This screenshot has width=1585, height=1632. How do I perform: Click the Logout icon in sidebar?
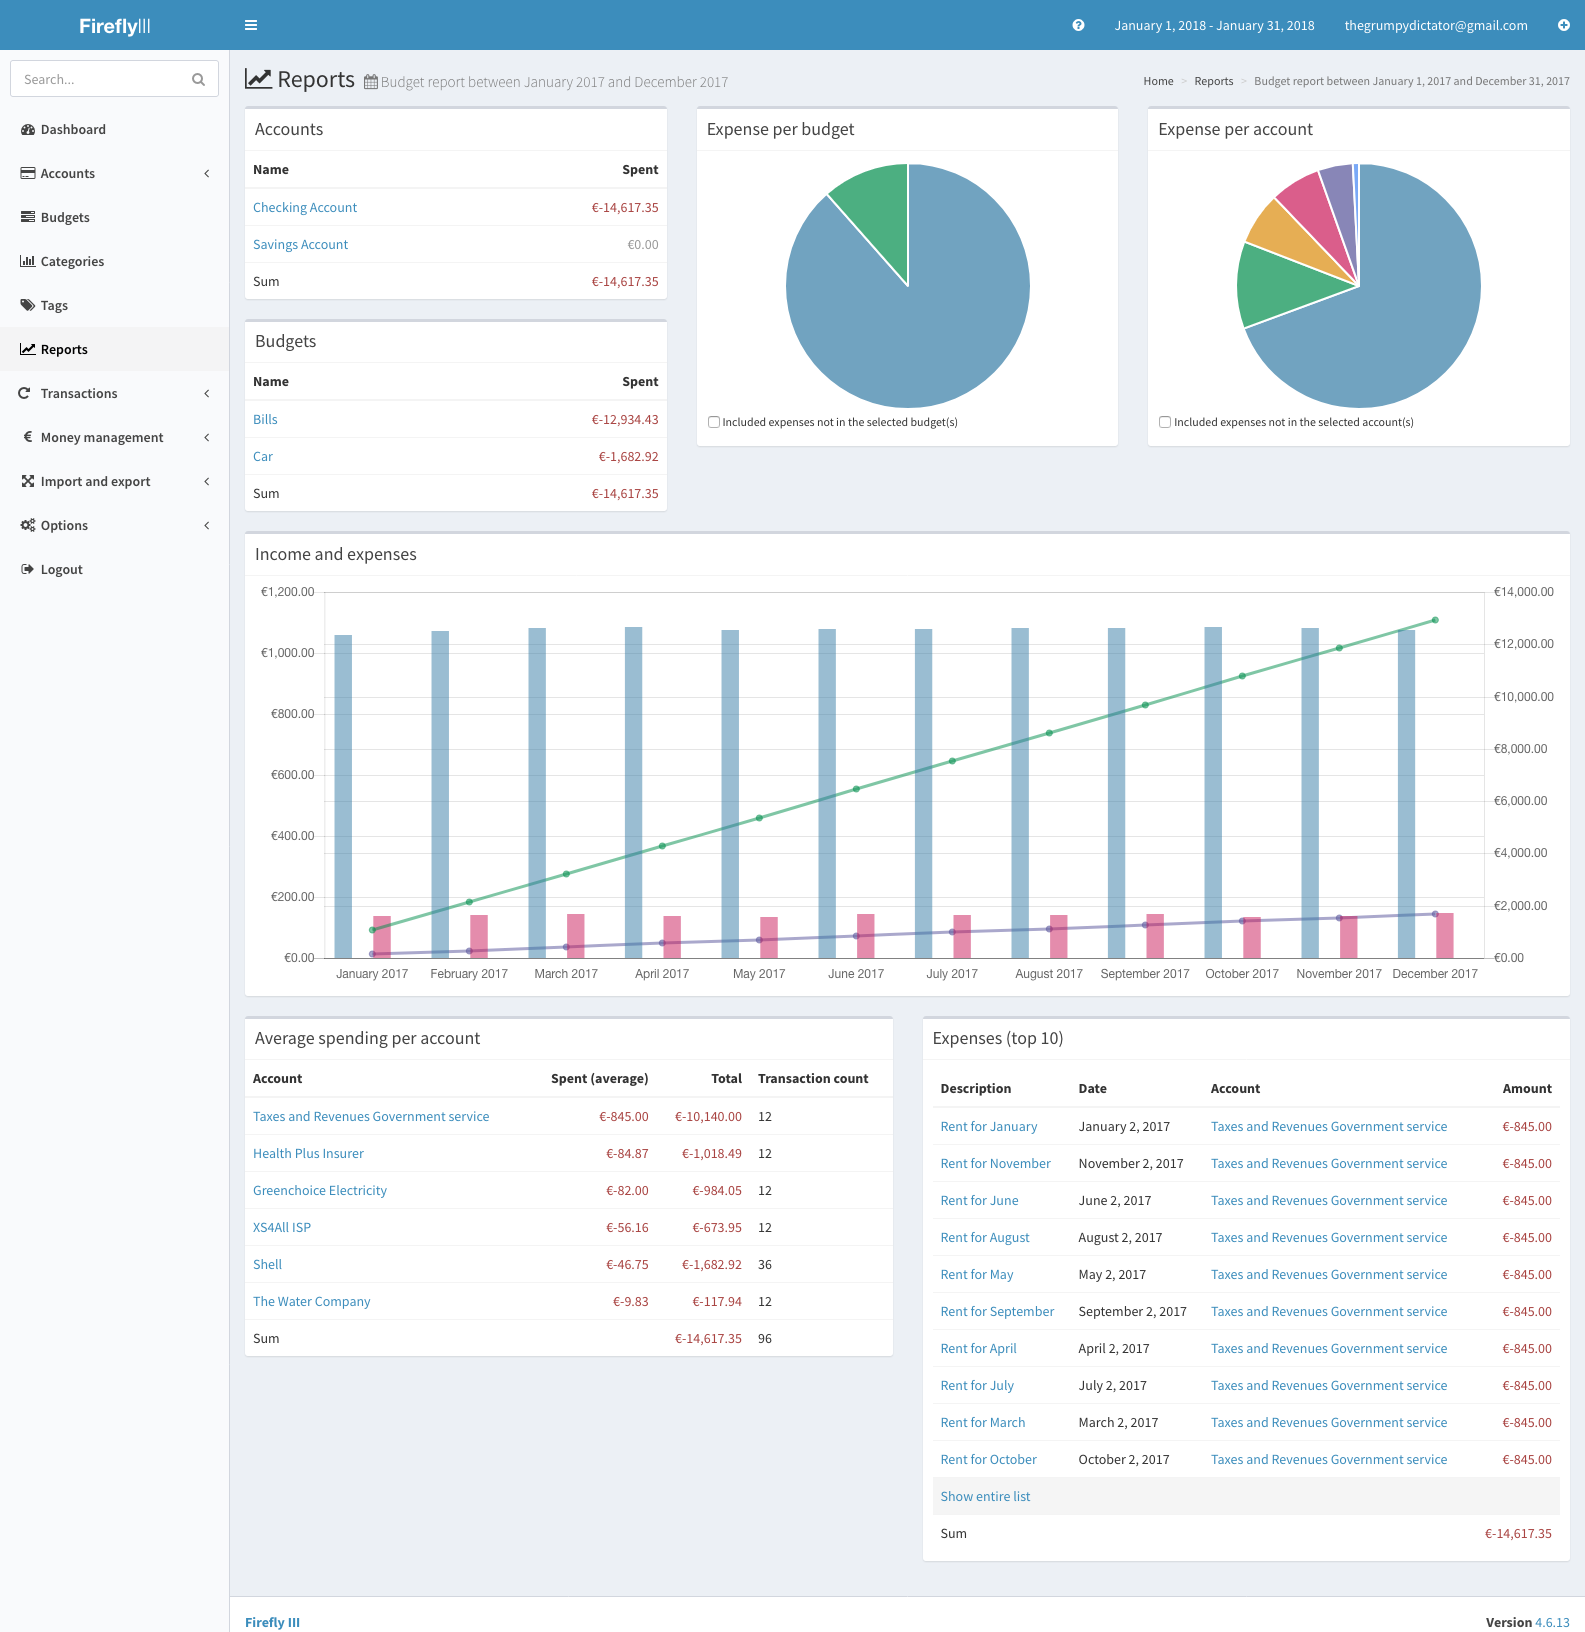[28, 570]
